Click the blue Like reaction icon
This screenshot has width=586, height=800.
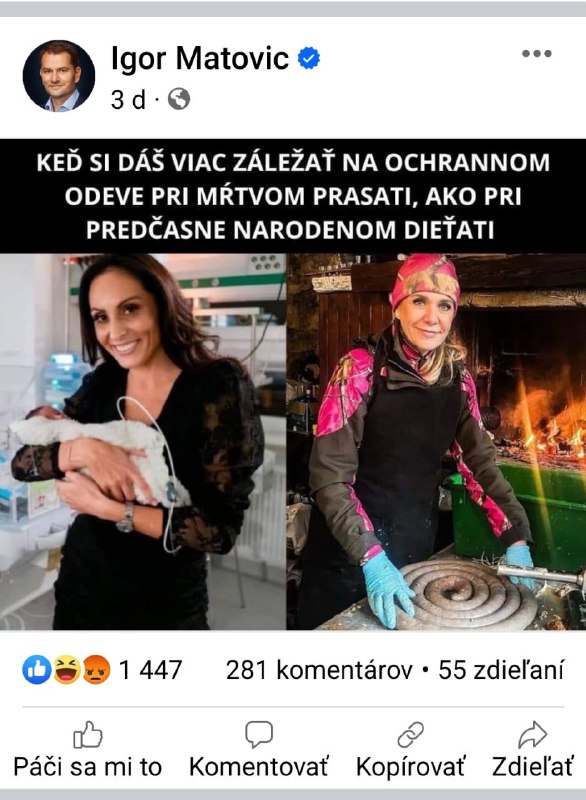37,670
